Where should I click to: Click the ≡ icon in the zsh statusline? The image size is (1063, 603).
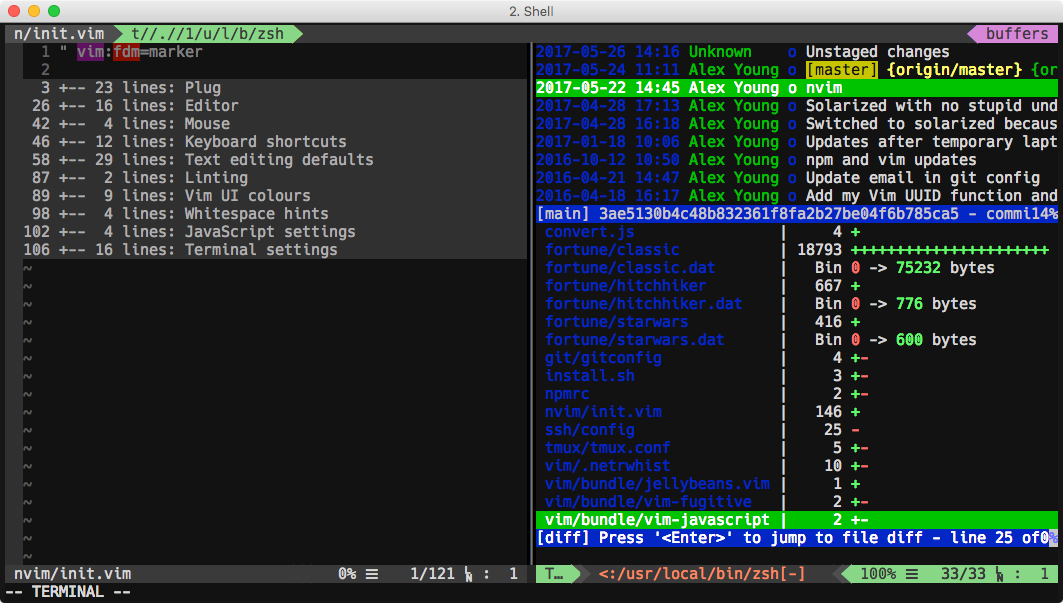click(910, 573)
